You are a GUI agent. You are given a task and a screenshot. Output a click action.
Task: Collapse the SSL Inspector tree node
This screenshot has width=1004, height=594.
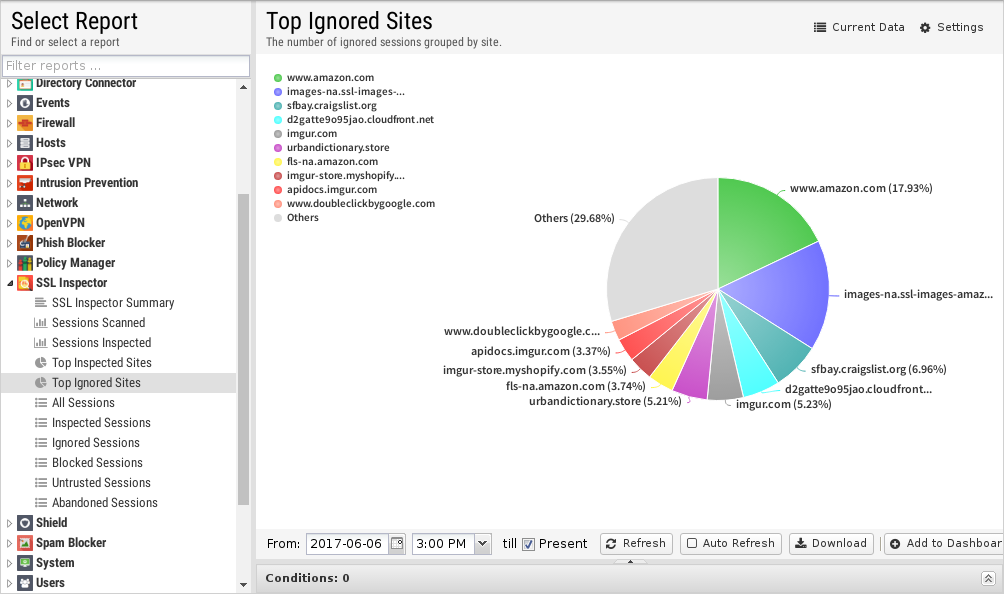click(10, 283)
